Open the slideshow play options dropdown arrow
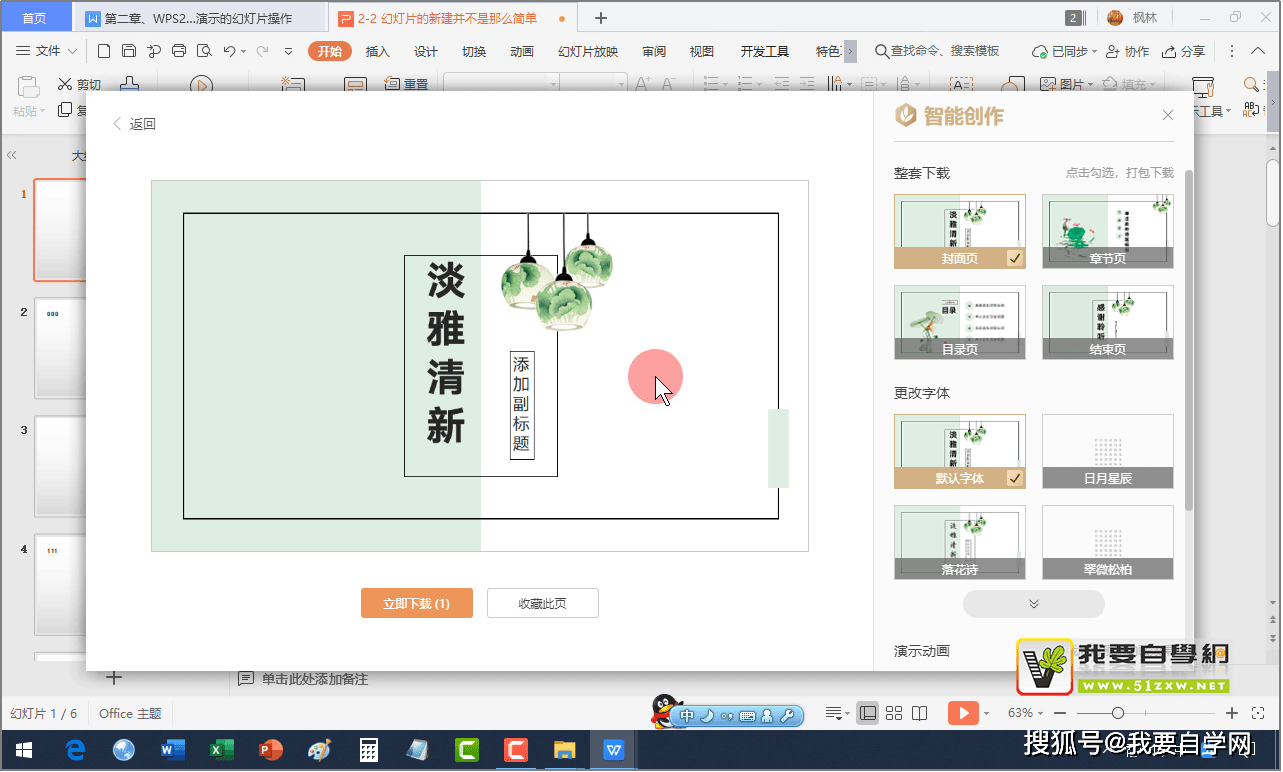 (986, 713)
